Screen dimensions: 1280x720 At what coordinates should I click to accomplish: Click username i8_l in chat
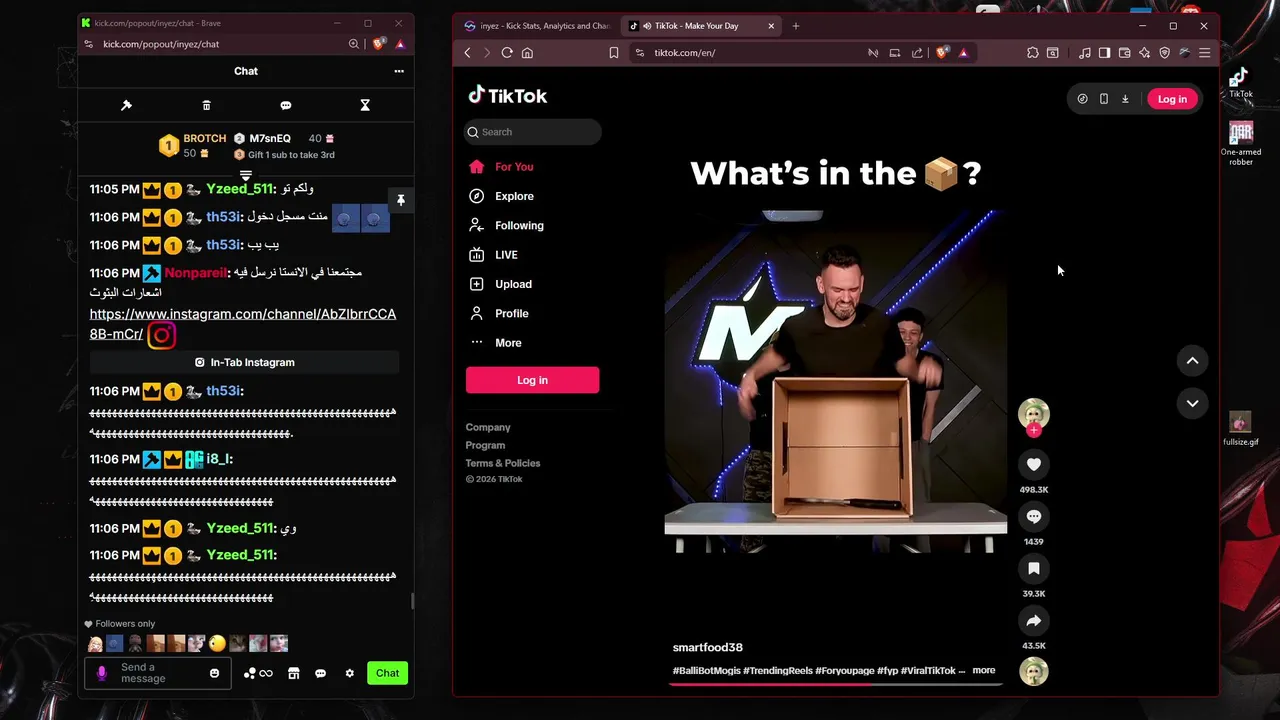point(219,459)
